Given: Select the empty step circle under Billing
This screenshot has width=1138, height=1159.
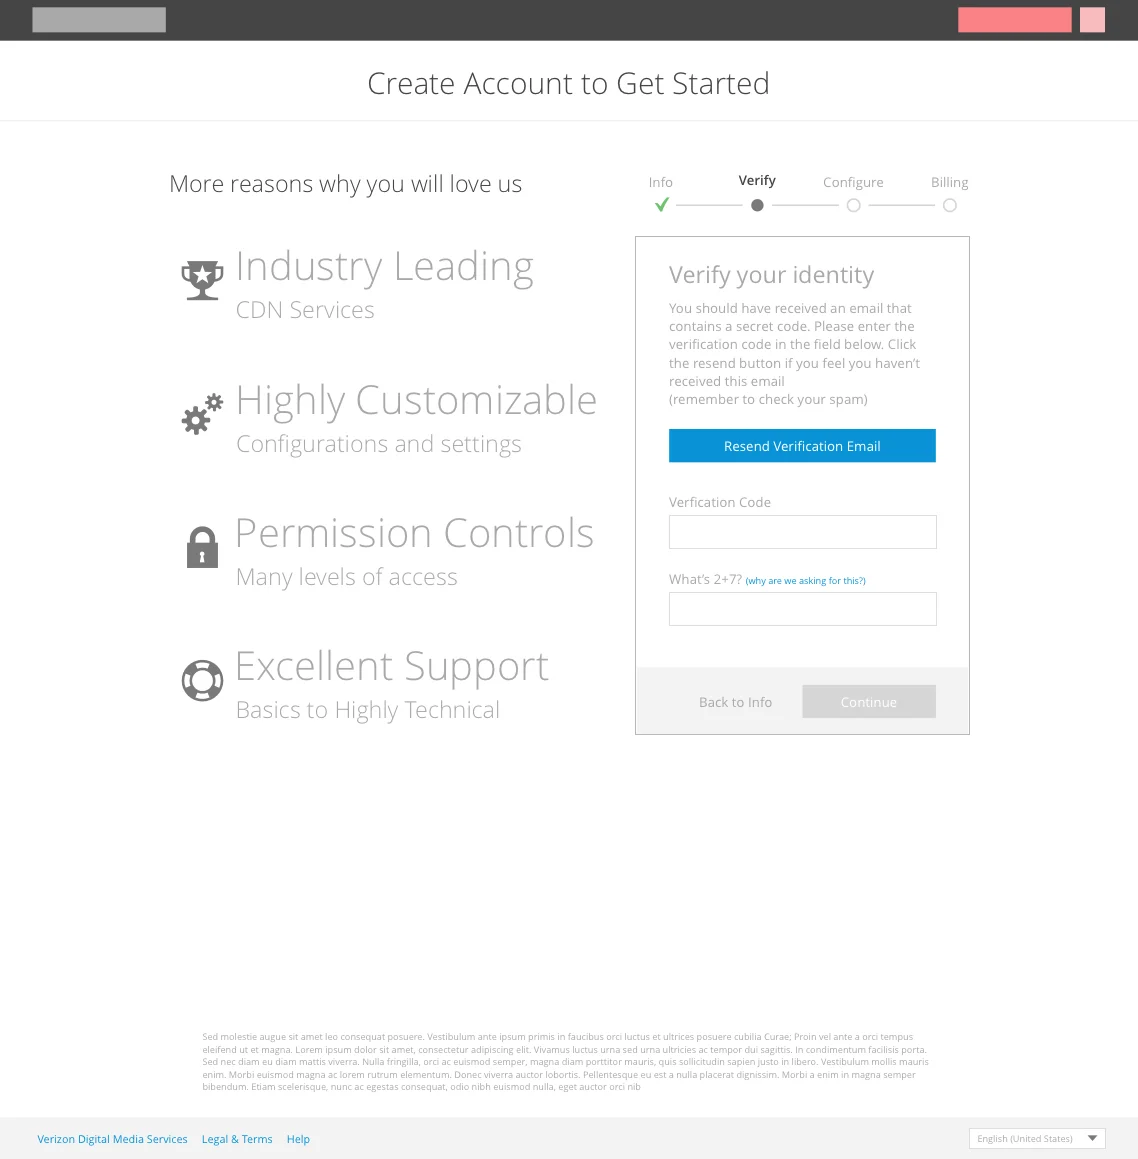Looking at the screenshot, I should tap(950, 205).
